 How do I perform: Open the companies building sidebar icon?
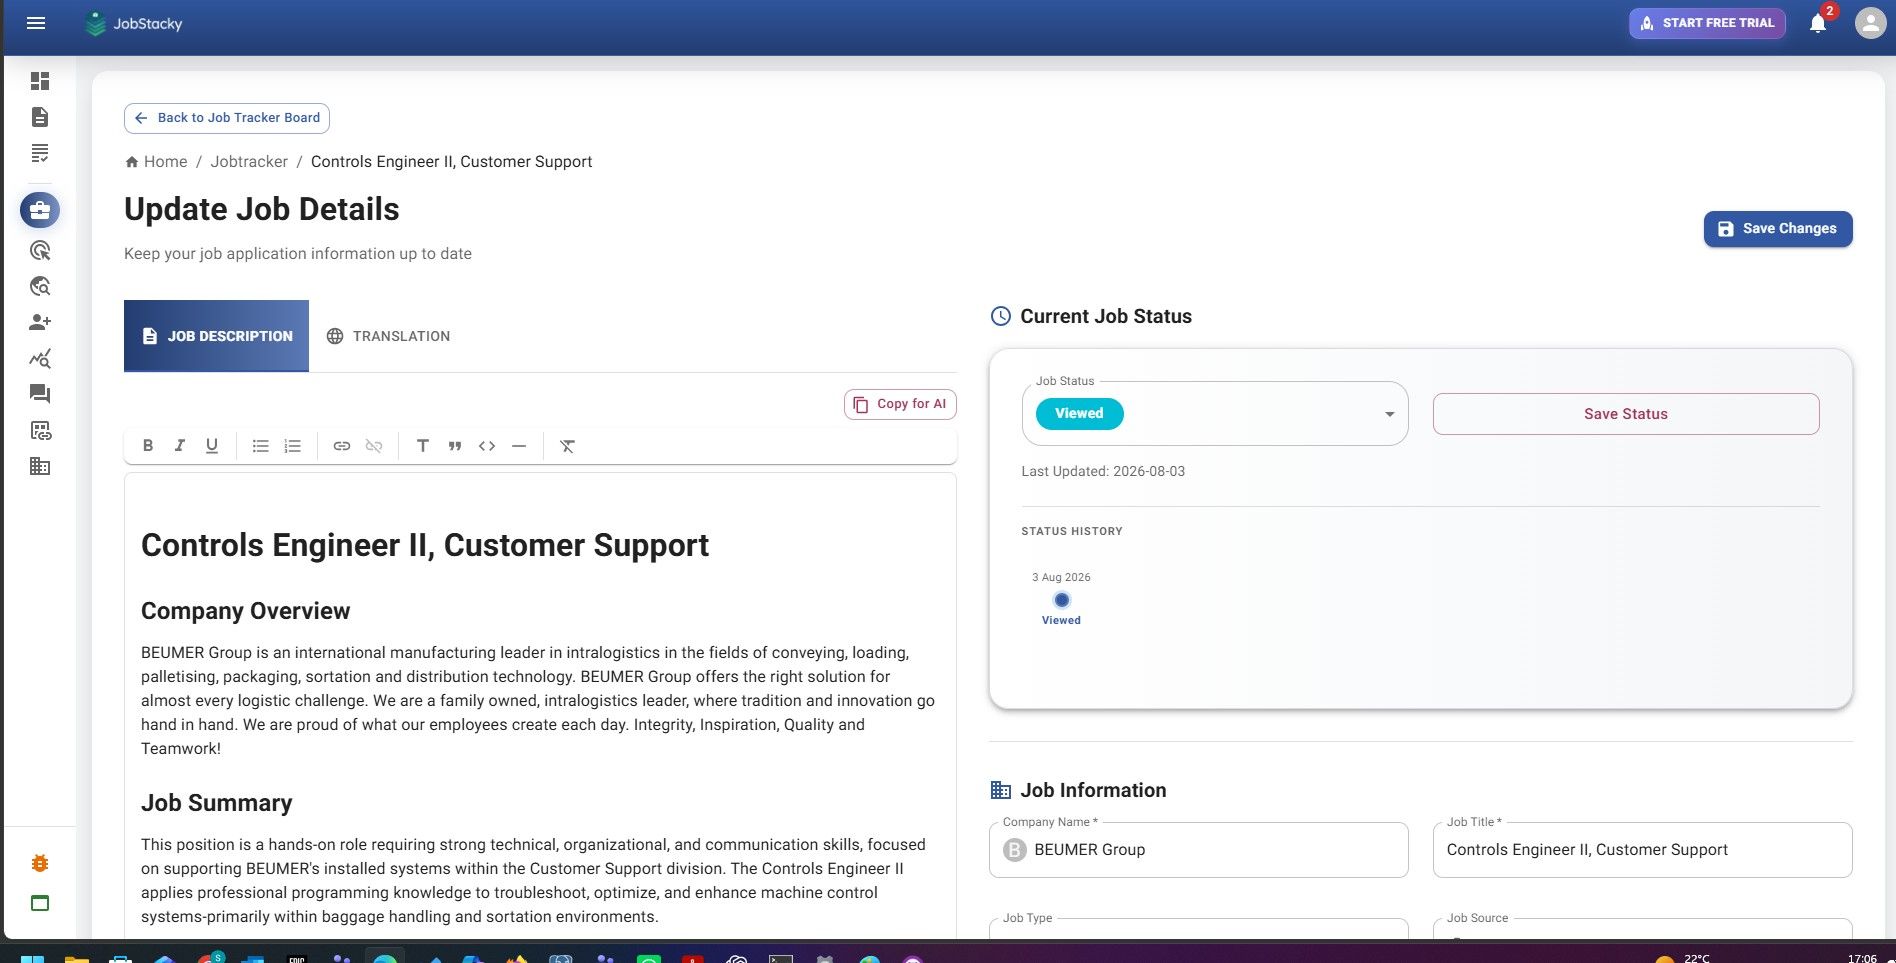click(x=40, y=466)
